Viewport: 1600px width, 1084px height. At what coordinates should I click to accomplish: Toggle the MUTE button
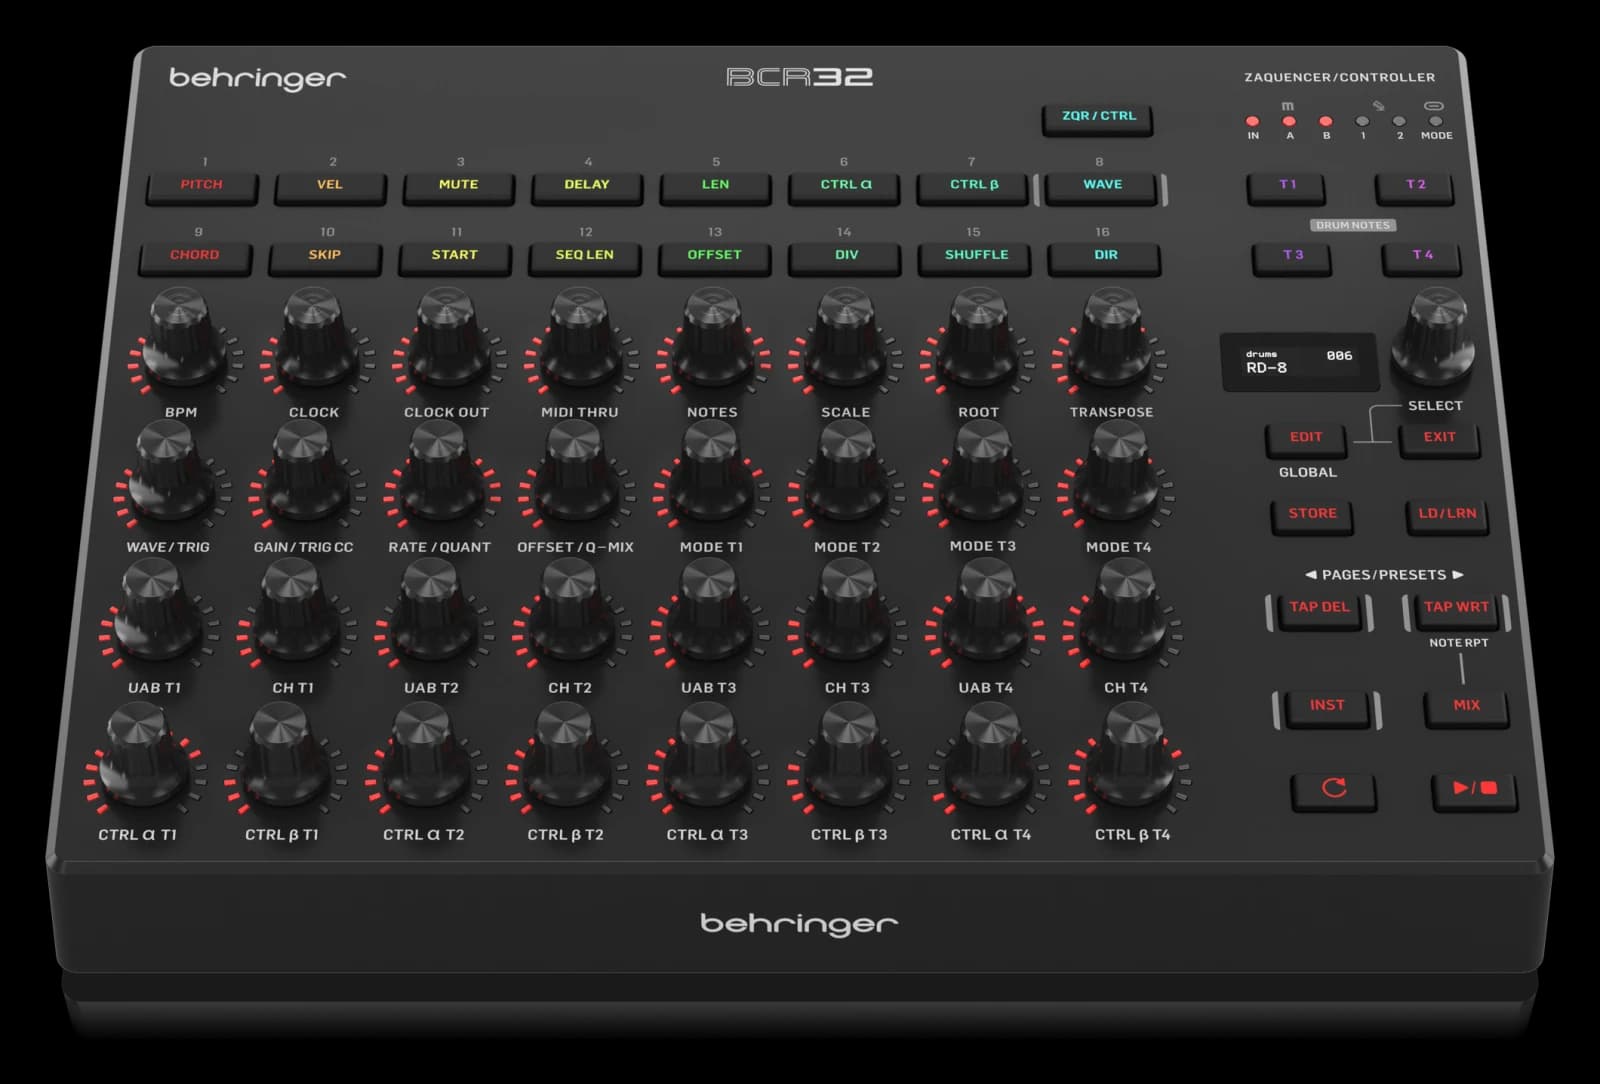pos(458,186)
